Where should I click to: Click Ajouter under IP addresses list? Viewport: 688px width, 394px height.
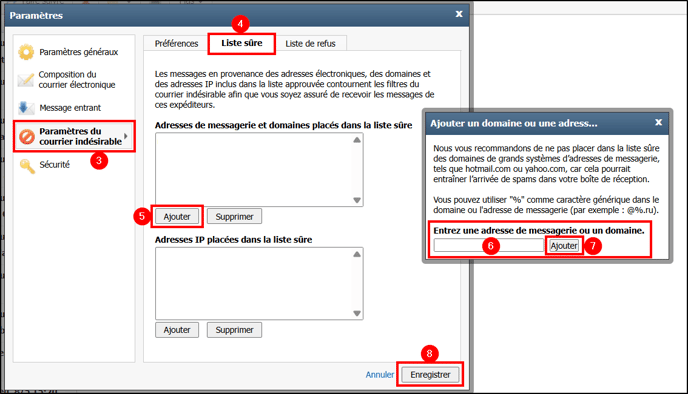coord(177,330)
